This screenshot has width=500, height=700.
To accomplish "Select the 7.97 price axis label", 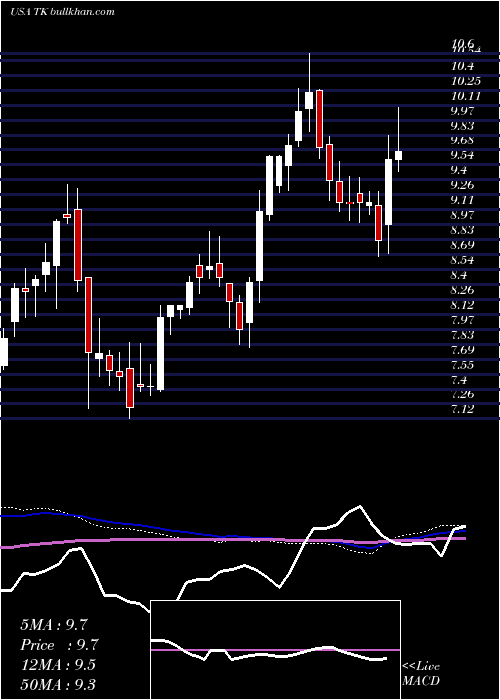I will 462,320.
